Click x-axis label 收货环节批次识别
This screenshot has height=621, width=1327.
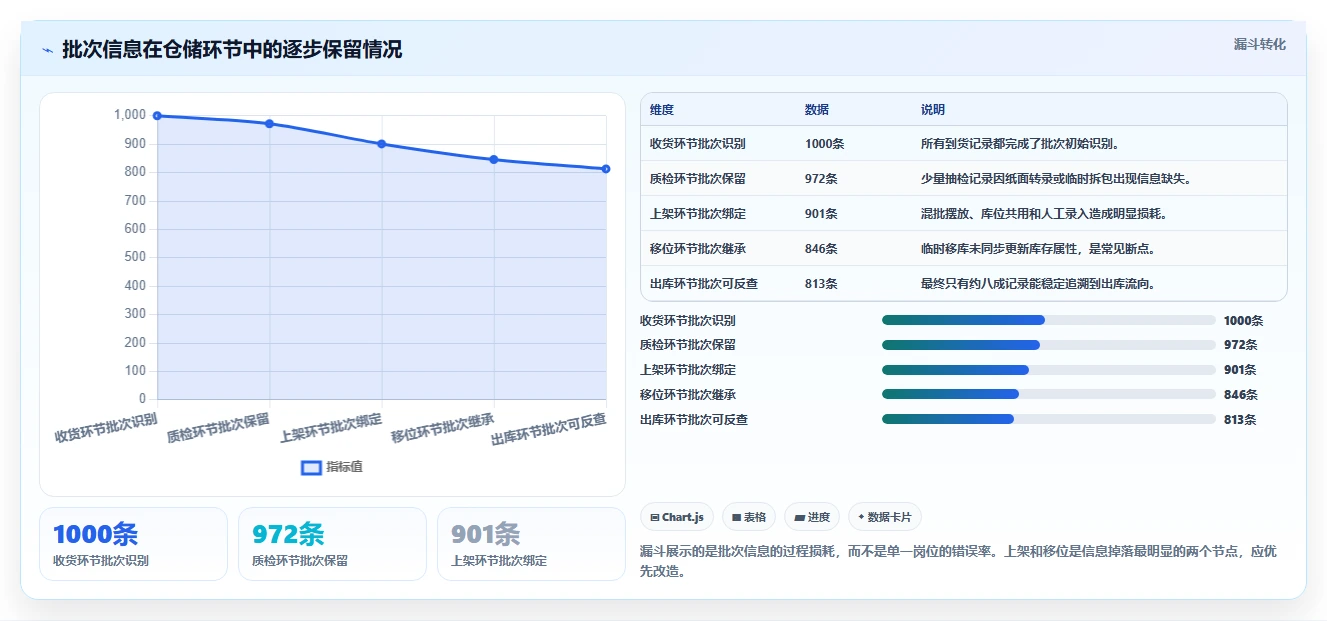[106, 428]
